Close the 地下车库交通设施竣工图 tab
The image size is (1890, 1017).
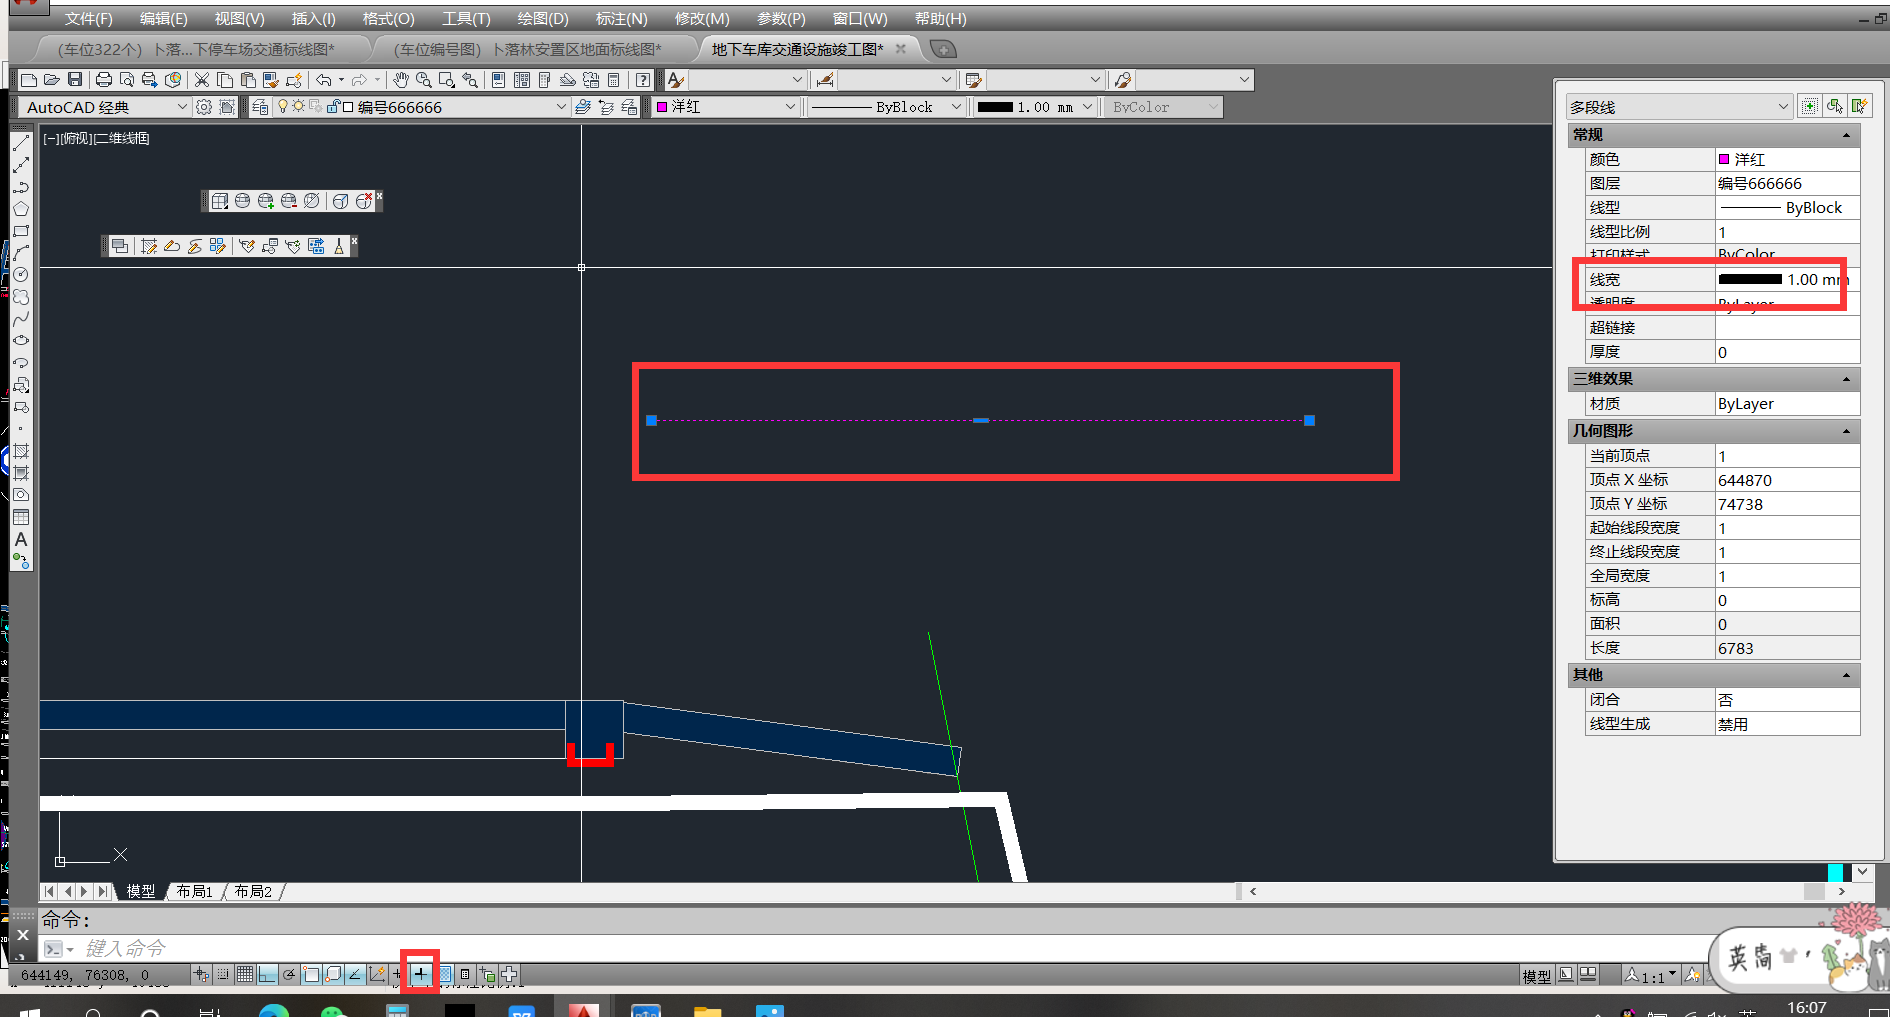point(901,48)
